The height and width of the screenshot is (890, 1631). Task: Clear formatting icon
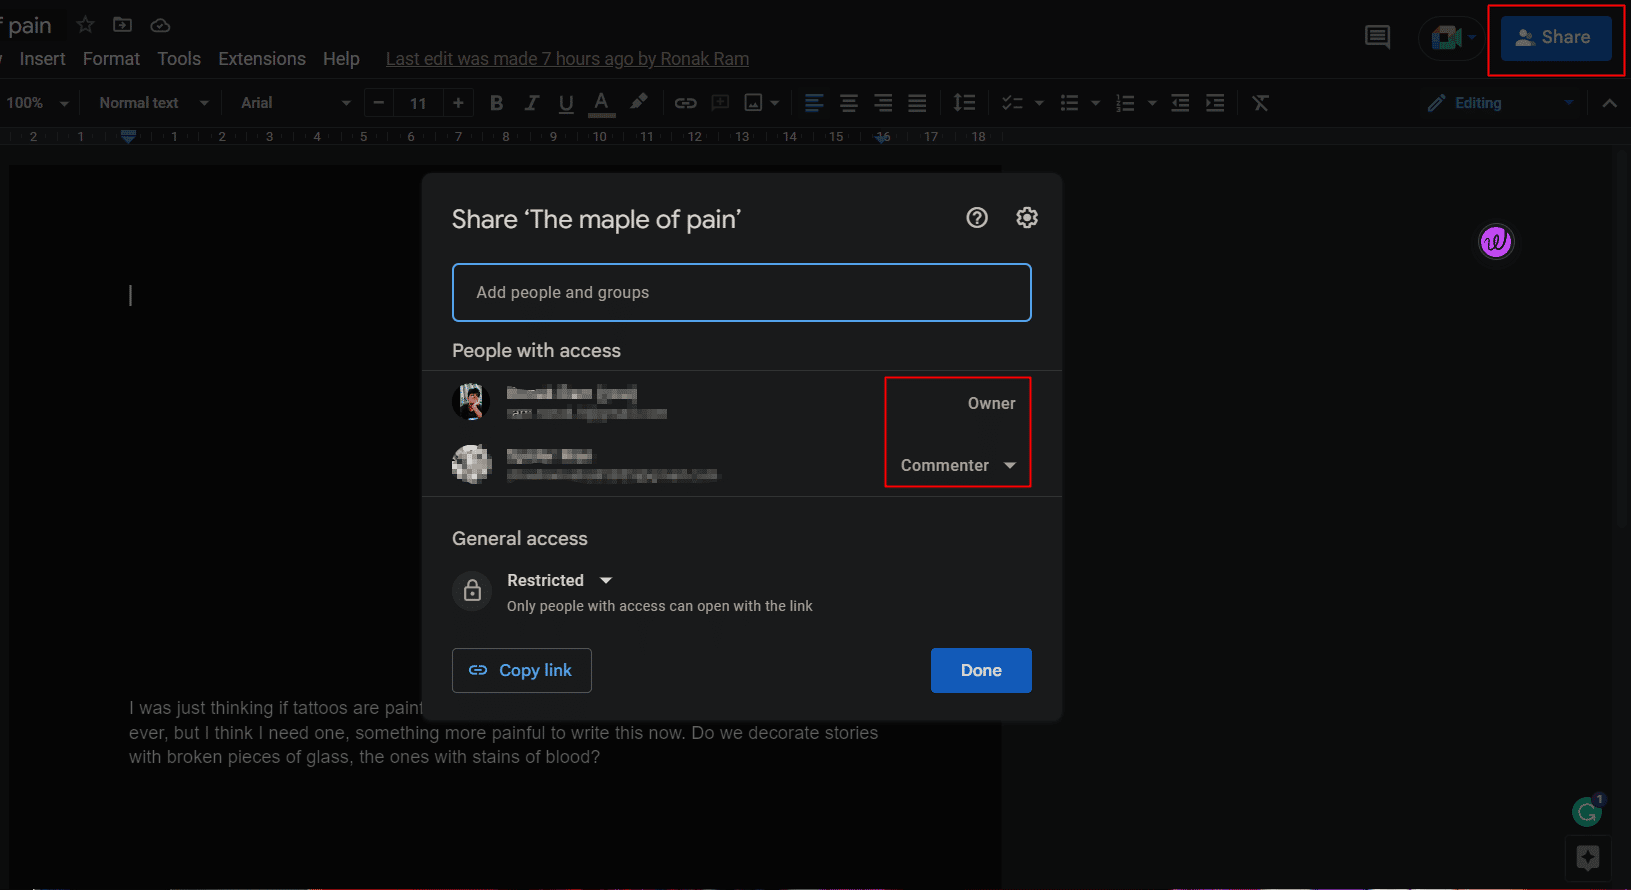[x=1260, y=103]
